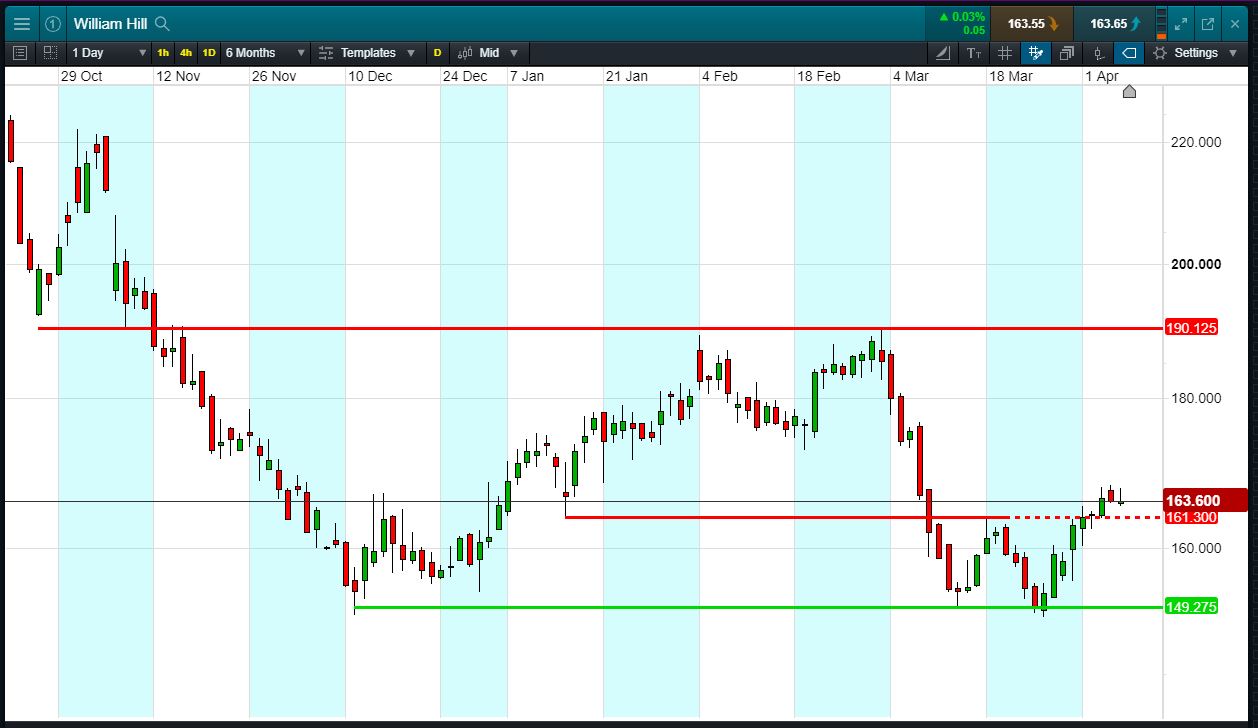Click the 220.000 price axis label

tap(1195, 143)
